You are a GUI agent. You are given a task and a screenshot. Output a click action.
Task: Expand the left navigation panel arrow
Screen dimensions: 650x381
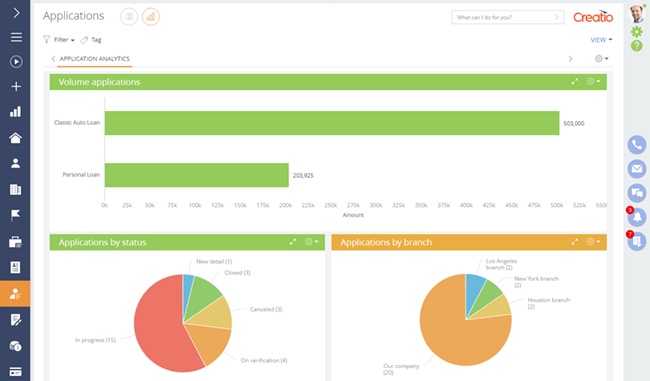(16, 13)
